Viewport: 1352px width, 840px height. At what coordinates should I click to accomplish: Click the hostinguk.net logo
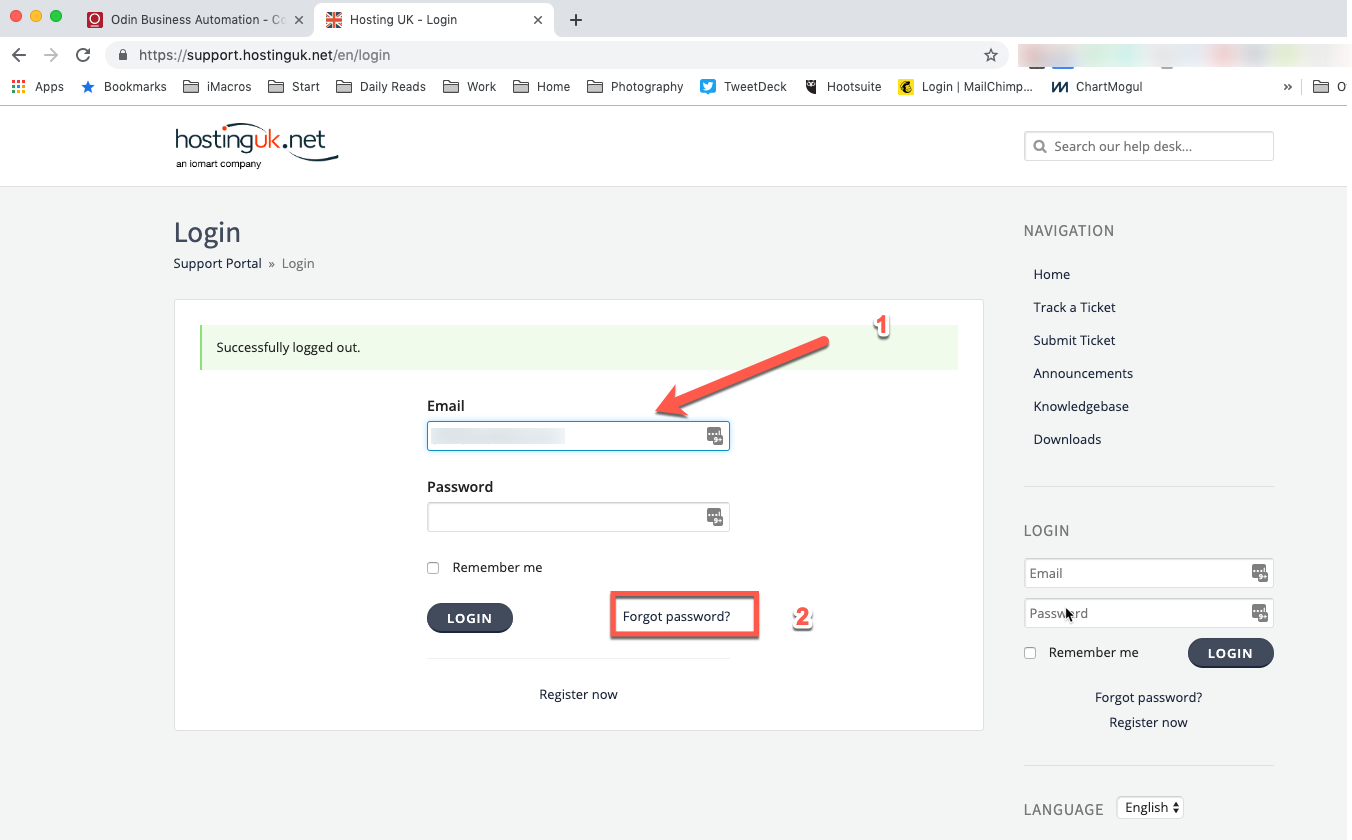coord(256,146)
